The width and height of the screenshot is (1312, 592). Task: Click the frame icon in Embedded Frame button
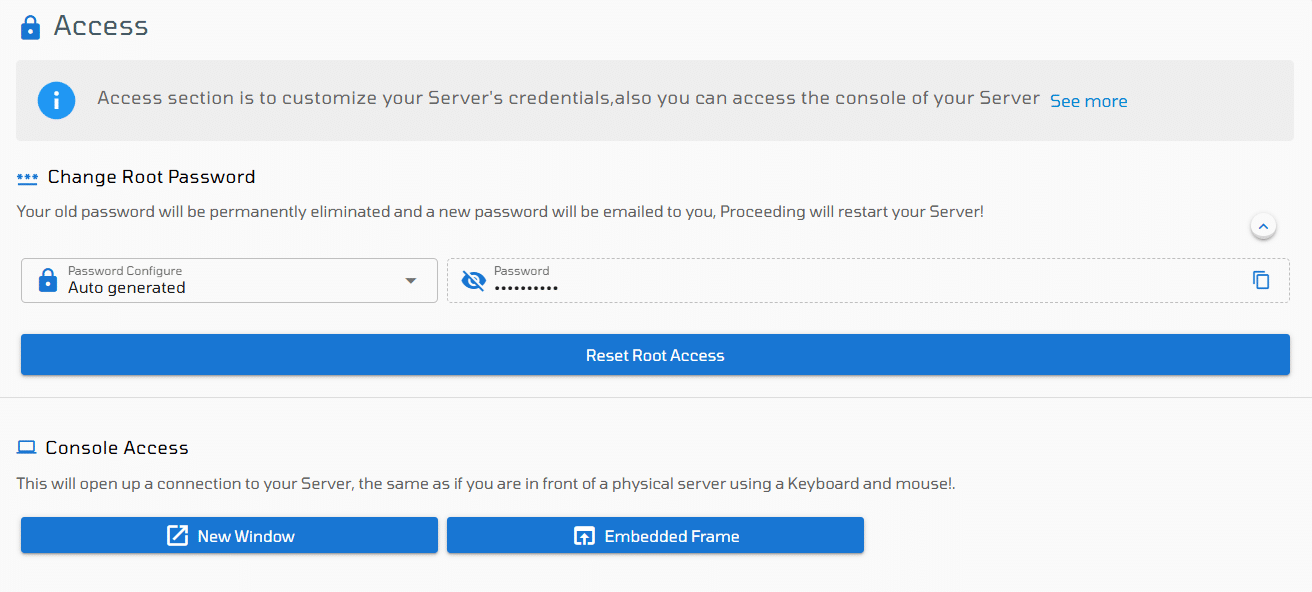click(x=584, y=536)
